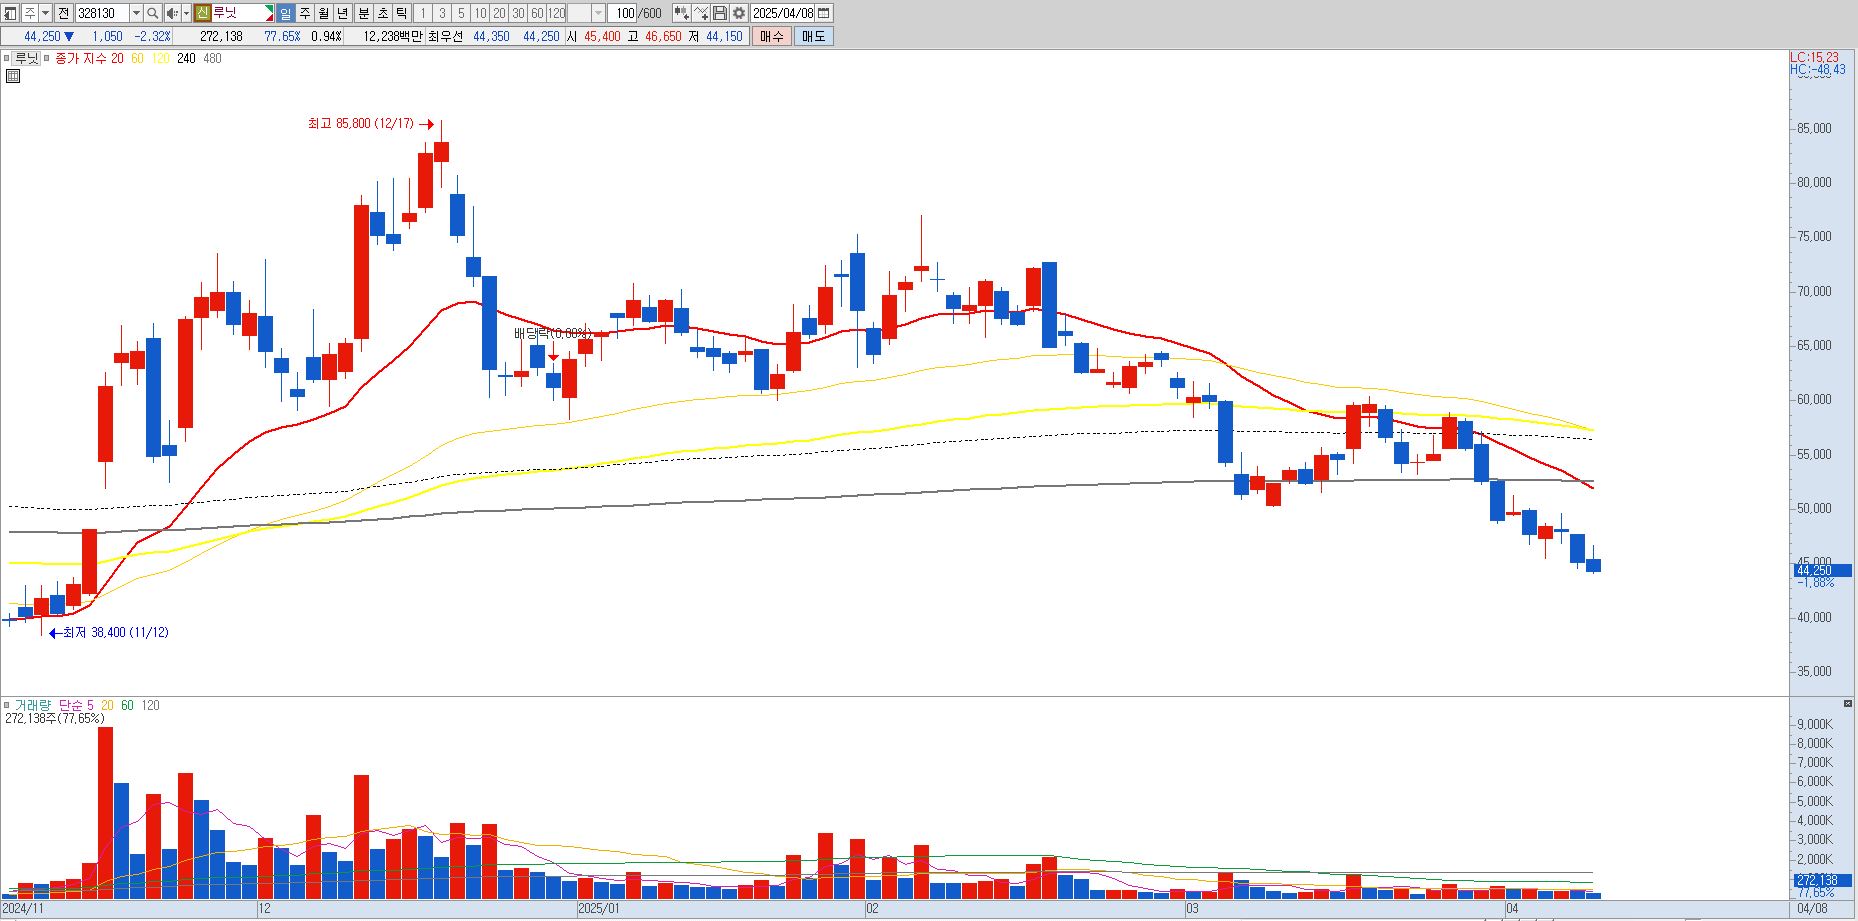This screenshot has height=921, width=1858.
Task: Select the 초 second chart period
Action: click(383, 13)
